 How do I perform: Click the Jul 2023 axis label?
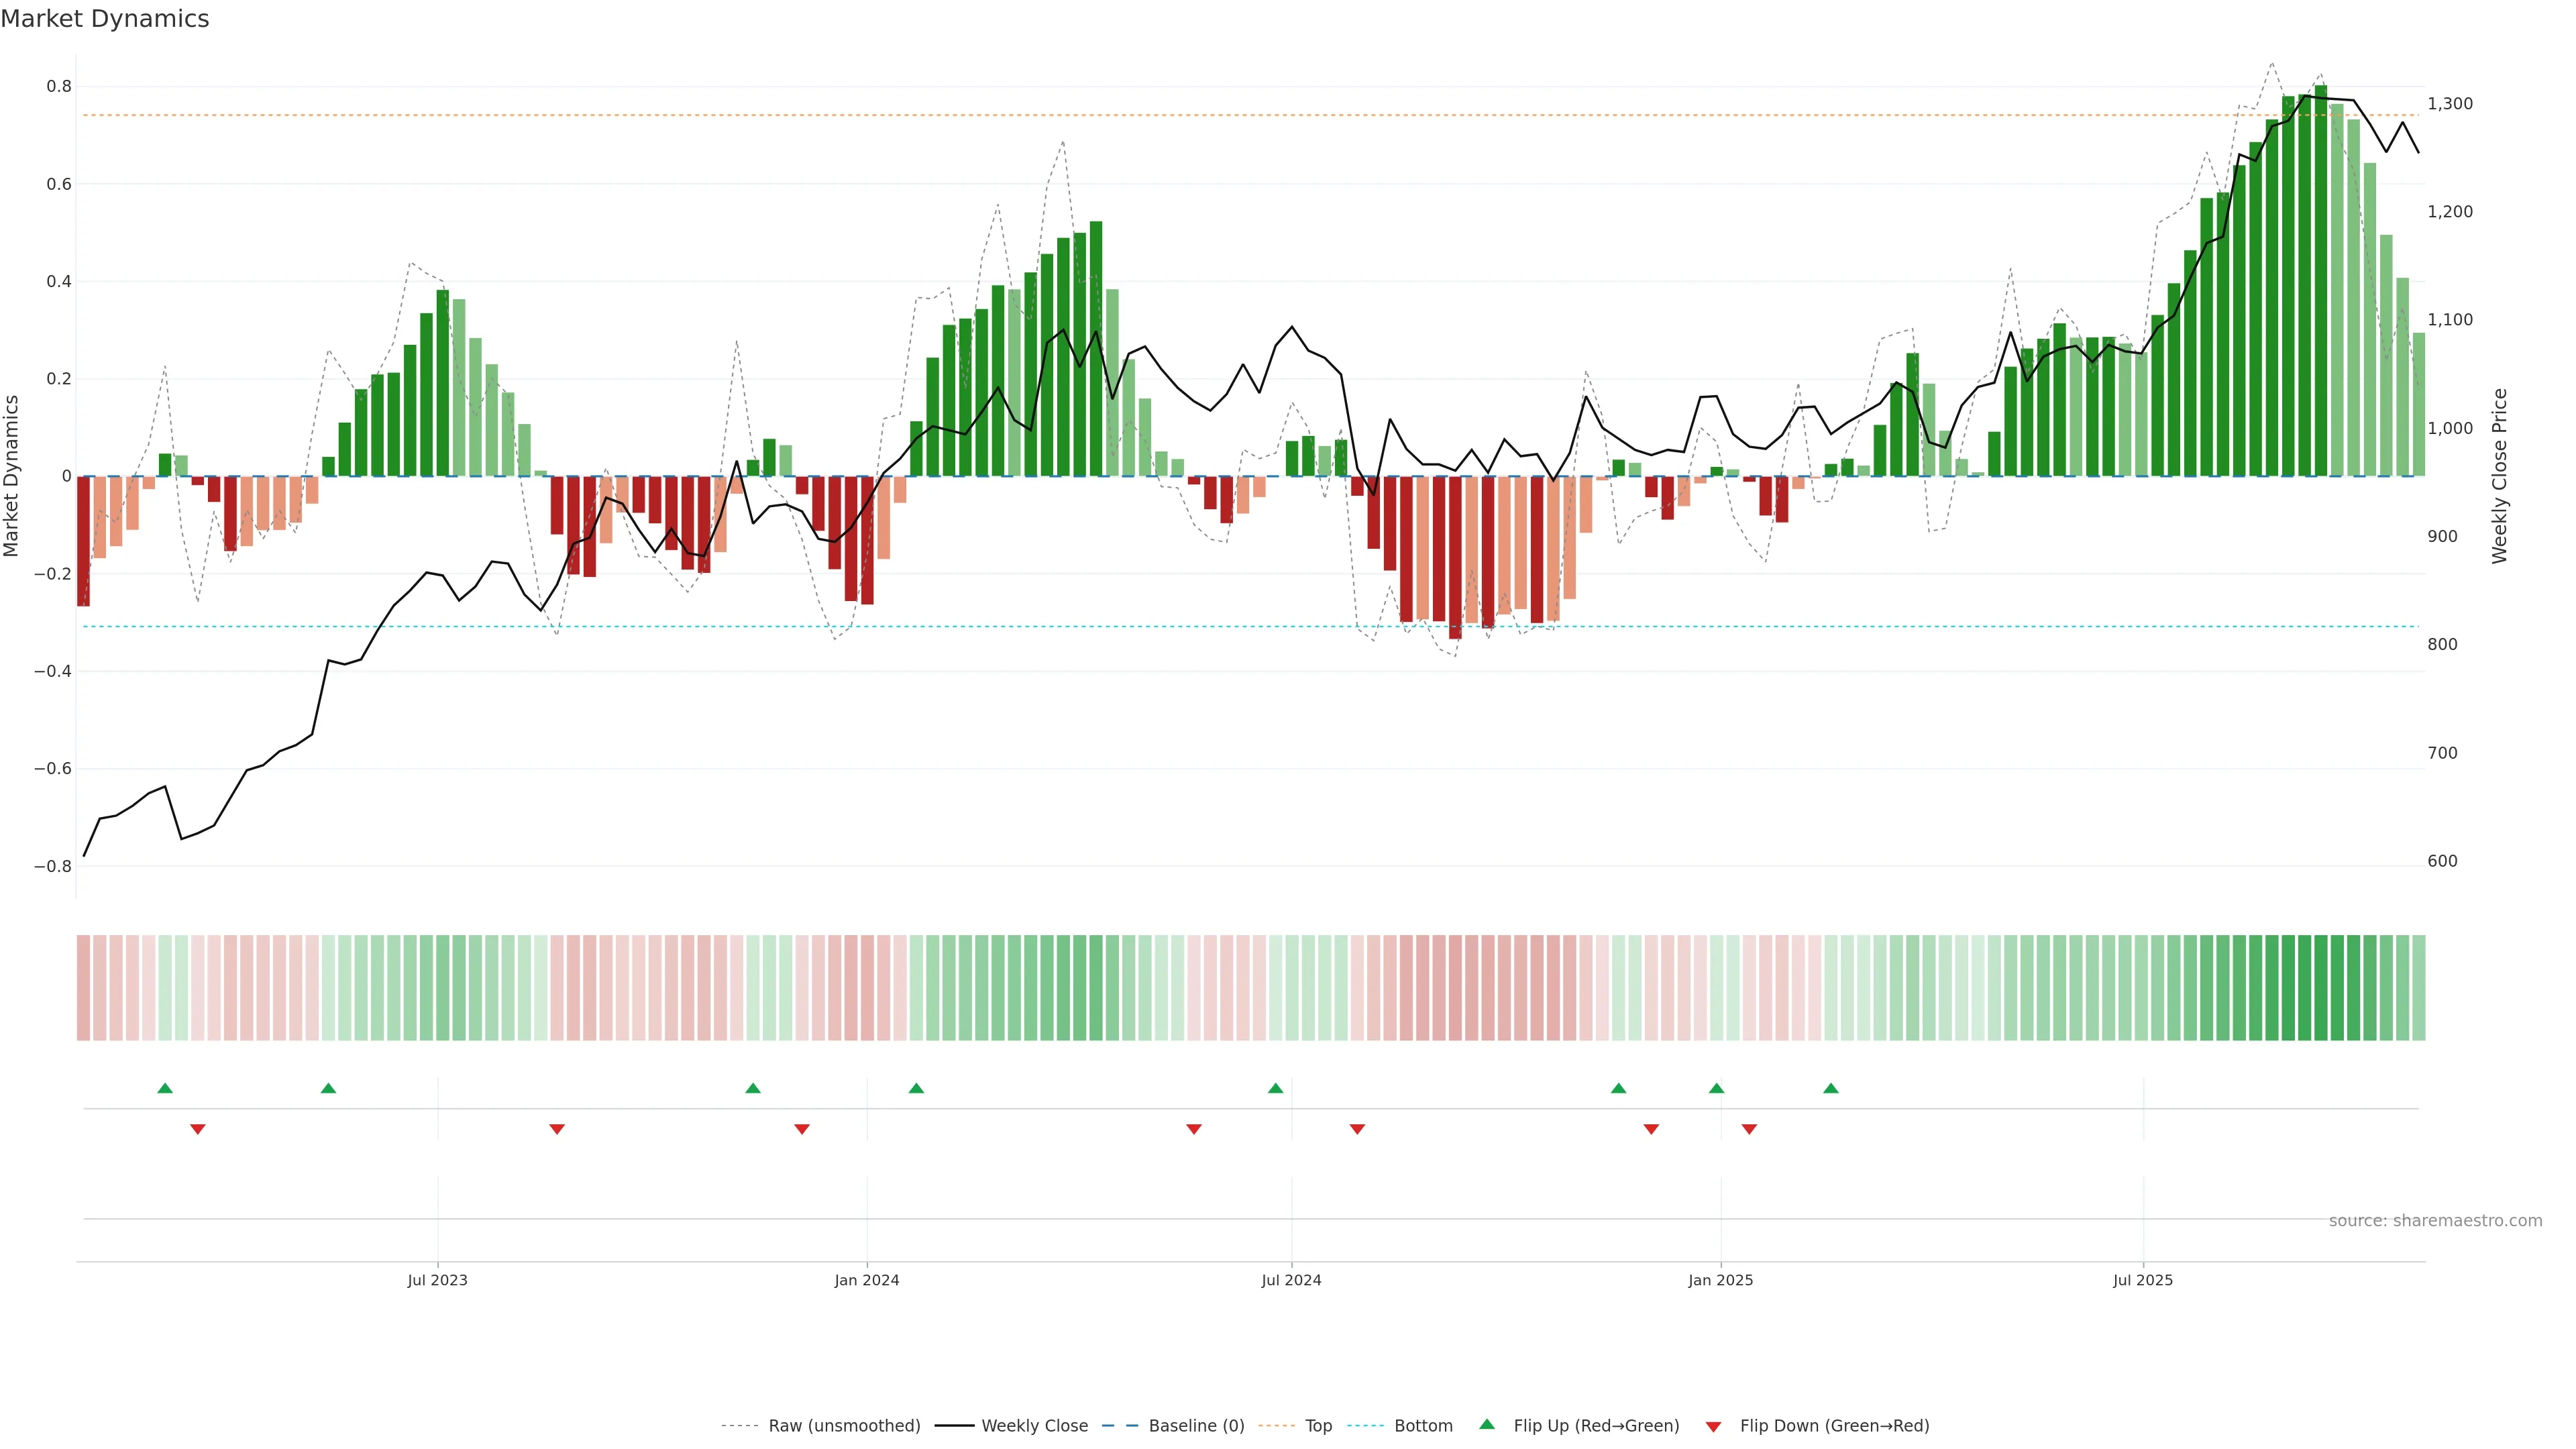click(x=437, y=1280)
